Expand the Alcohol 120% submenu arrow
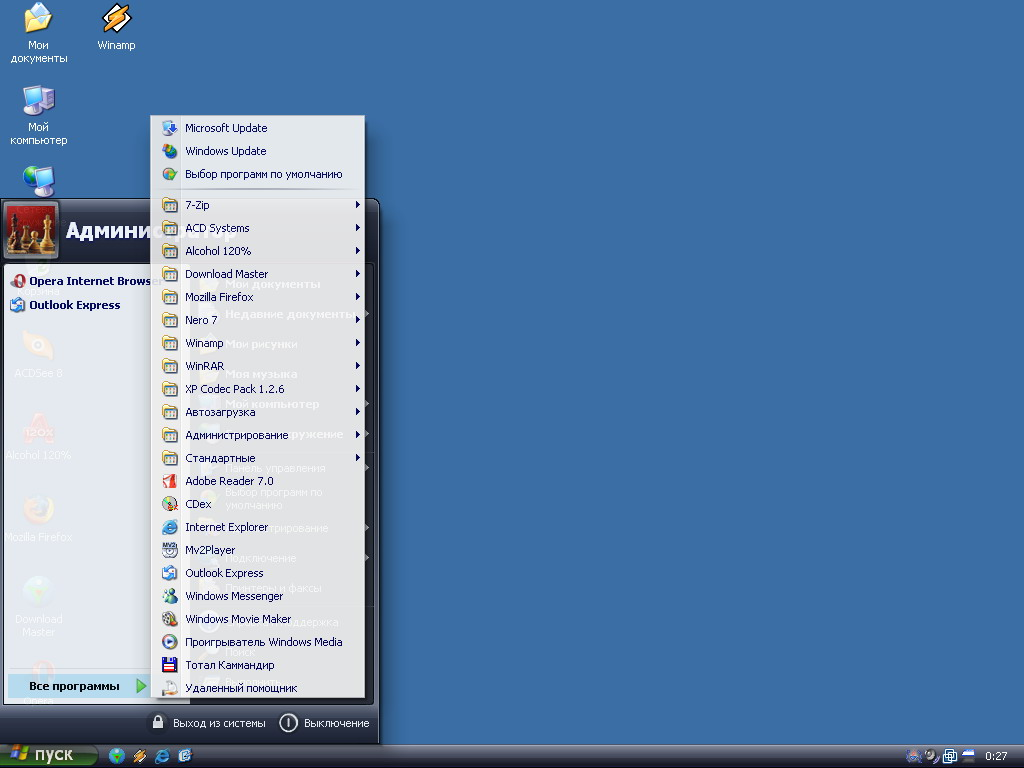The image size is (1024, 768). coord(358,251)
